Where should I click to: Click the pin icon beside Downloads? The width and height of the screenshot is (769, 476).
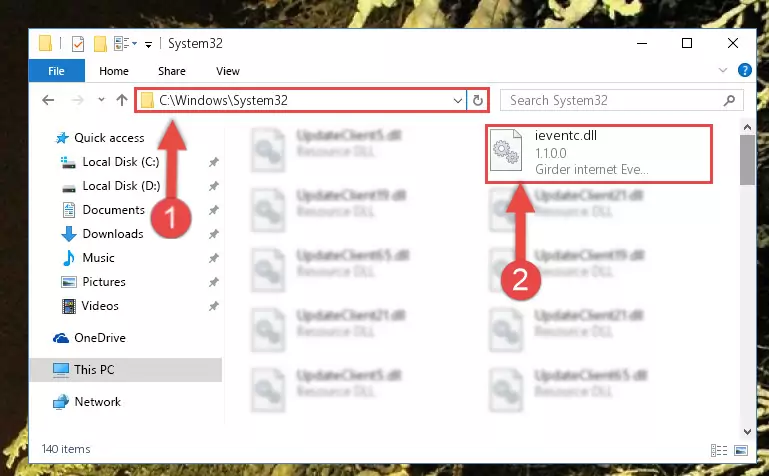[213, 234]
